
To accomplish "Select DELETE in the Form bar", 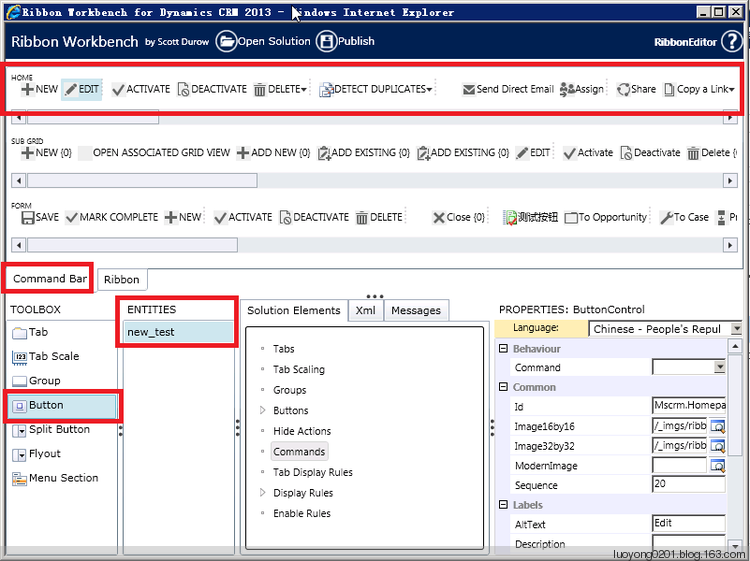I will 379,218.
